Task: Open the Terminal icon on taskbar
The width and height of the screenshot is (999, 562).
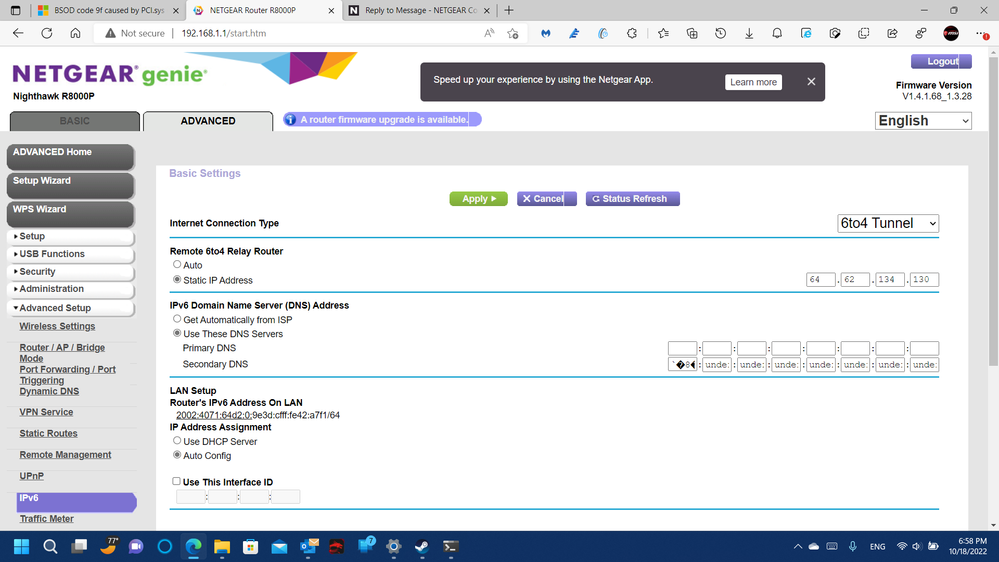Action: pos(450,547)
